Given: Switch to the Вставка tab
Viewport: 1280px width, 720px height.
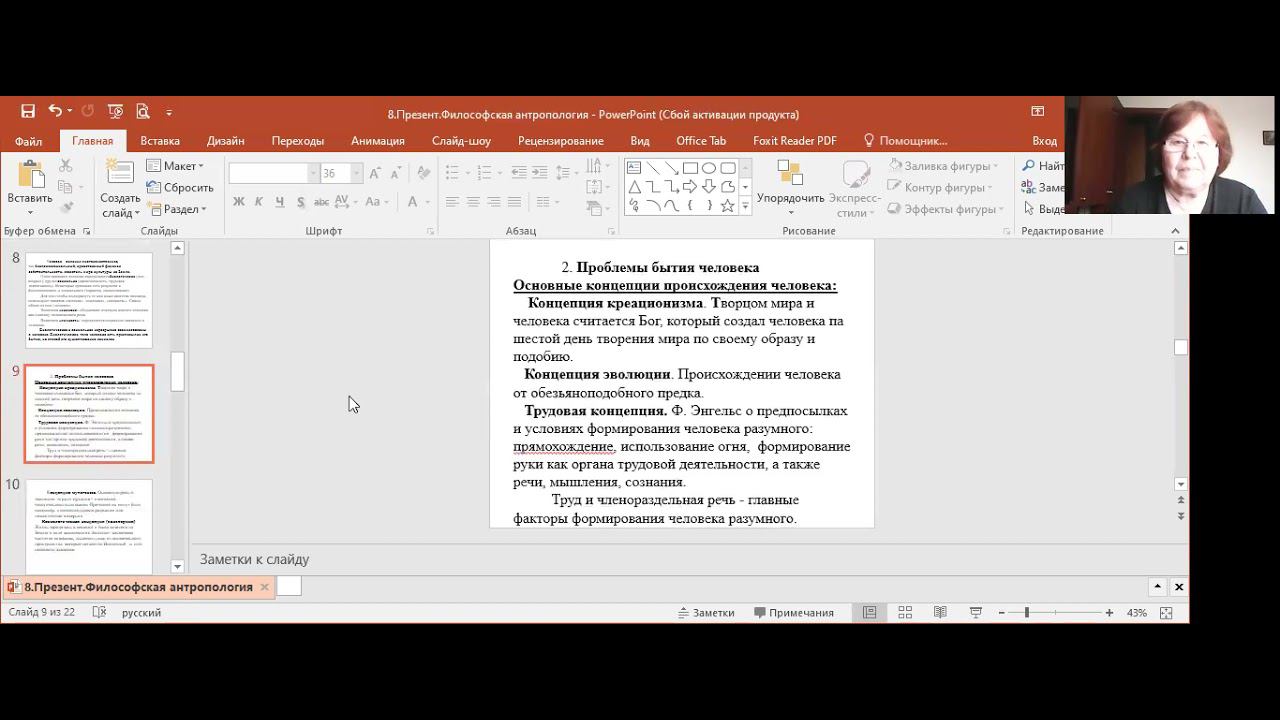Looking at the screenshot, I should pos(160,141).
